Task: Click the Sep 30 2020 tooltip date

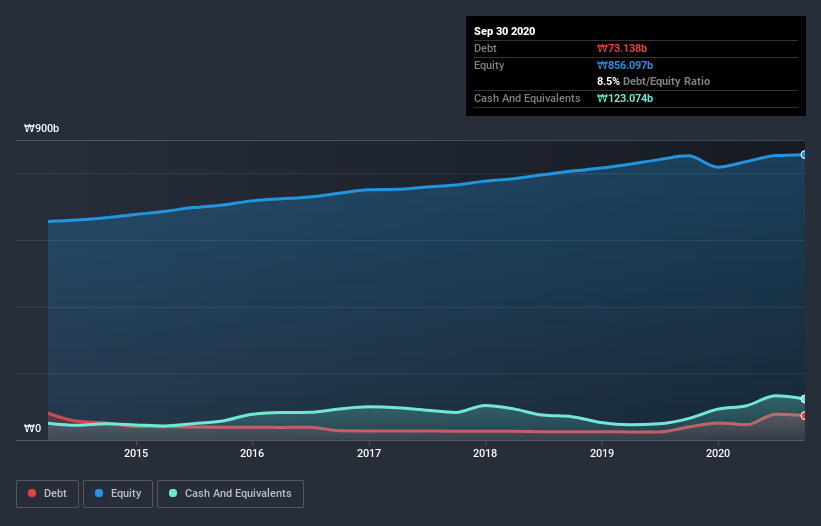Action: coord(504,31)
